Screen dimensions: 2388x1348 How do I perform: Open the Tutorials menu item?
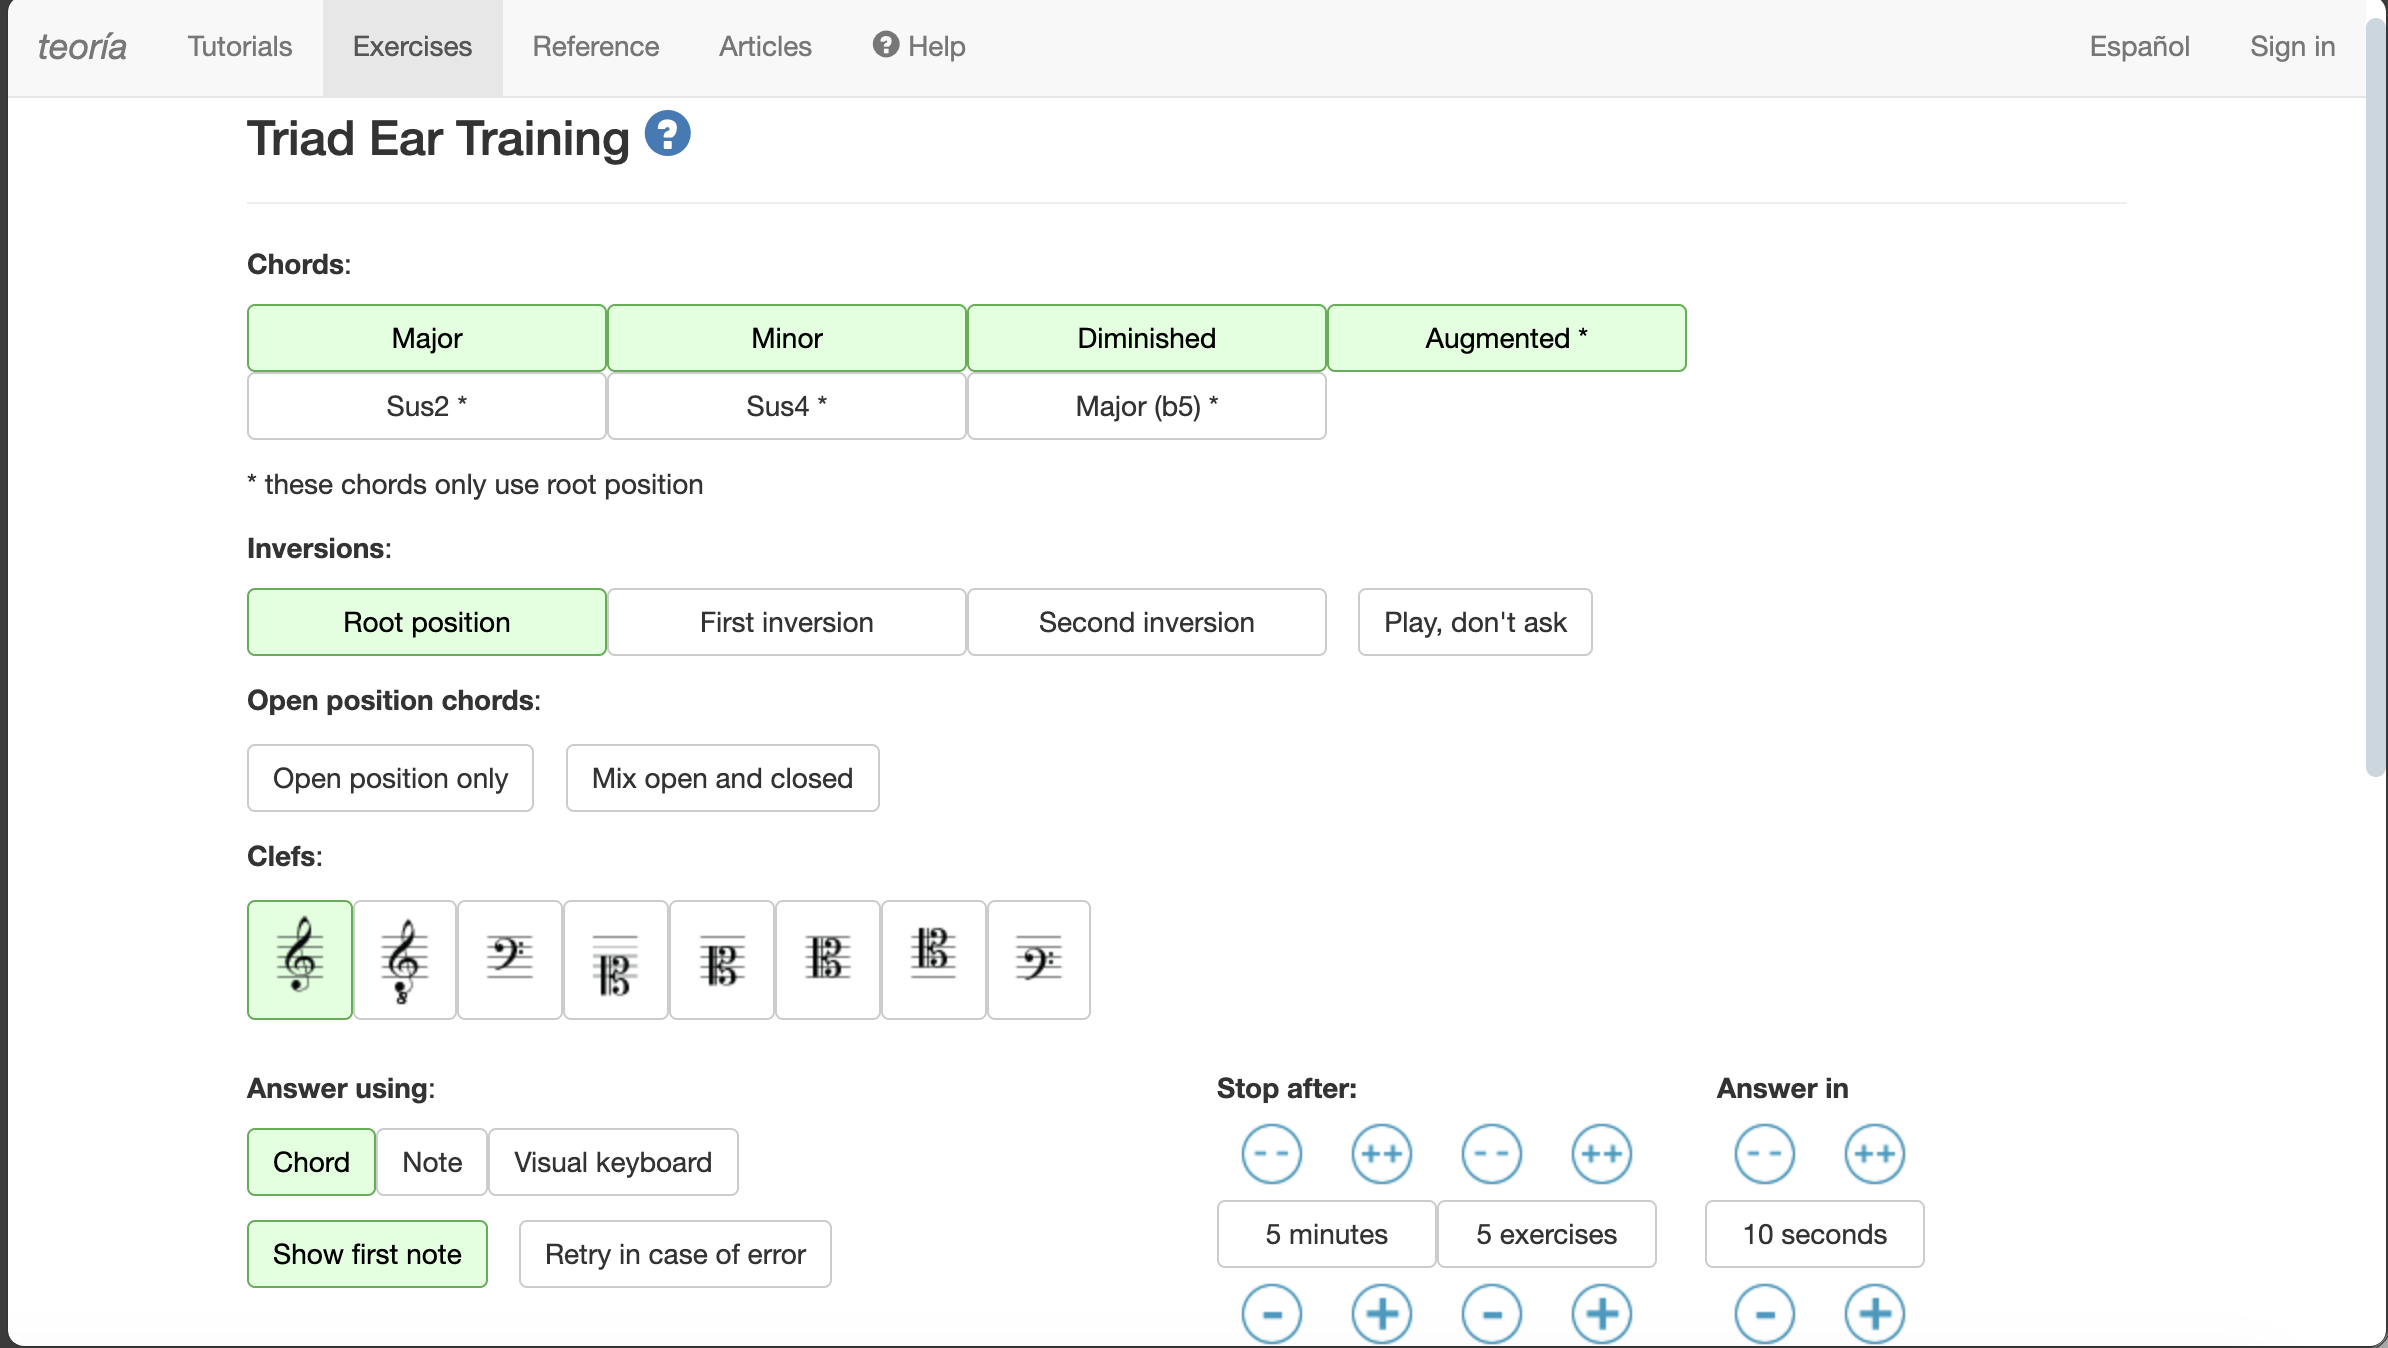240,46
